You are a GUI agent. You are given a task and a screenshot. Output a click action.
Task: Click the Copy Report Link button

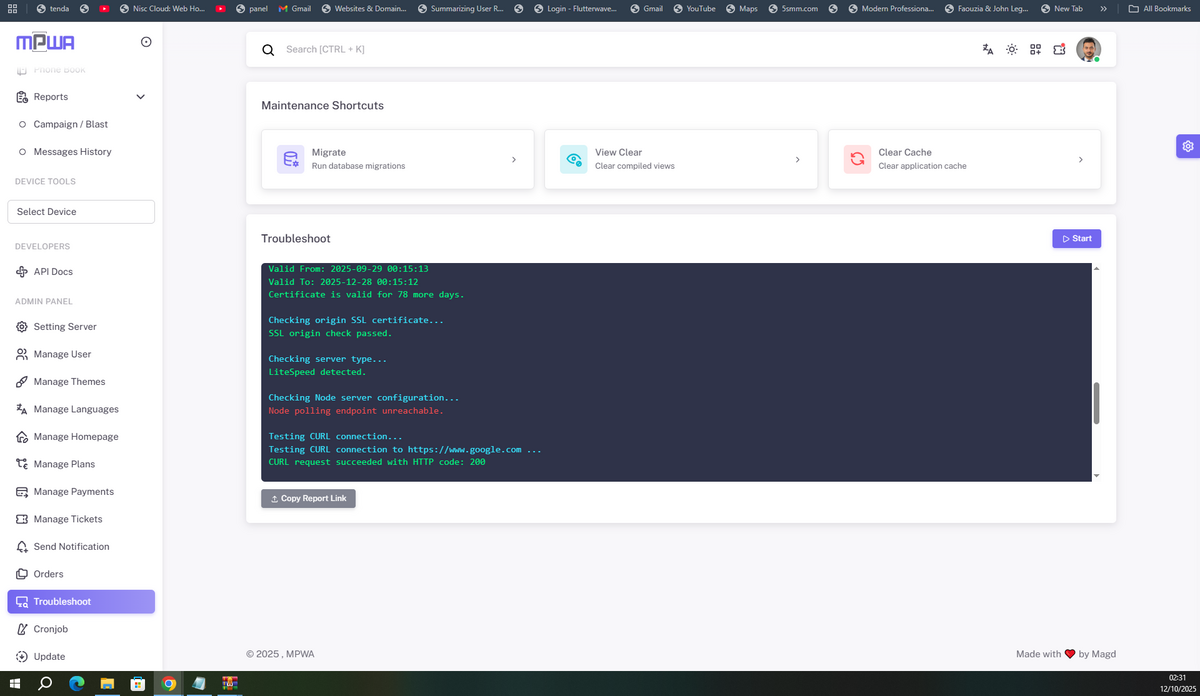(308, 498)
